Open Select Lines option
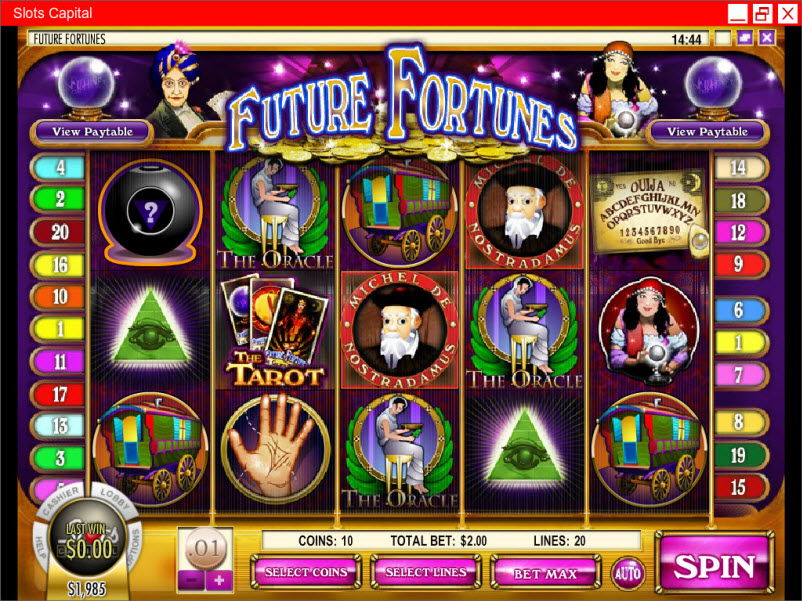The image size is (802, 601). click(426, 572)
